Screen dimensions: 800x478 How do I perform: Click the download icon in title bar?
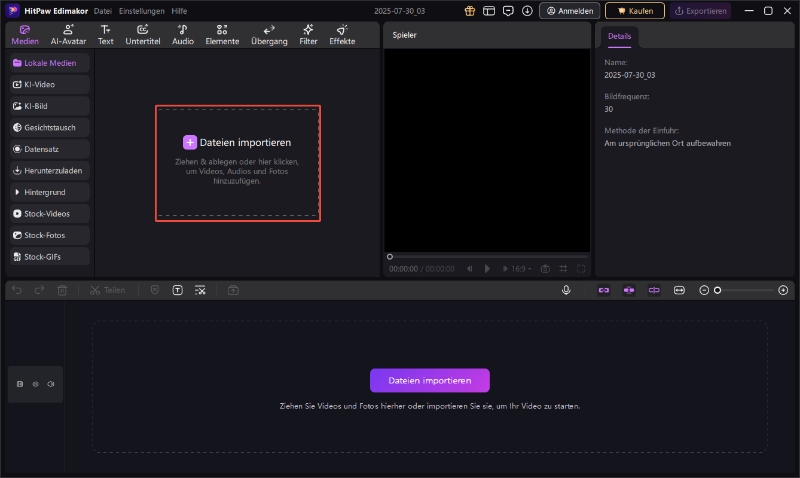click(x=527, y=11)
